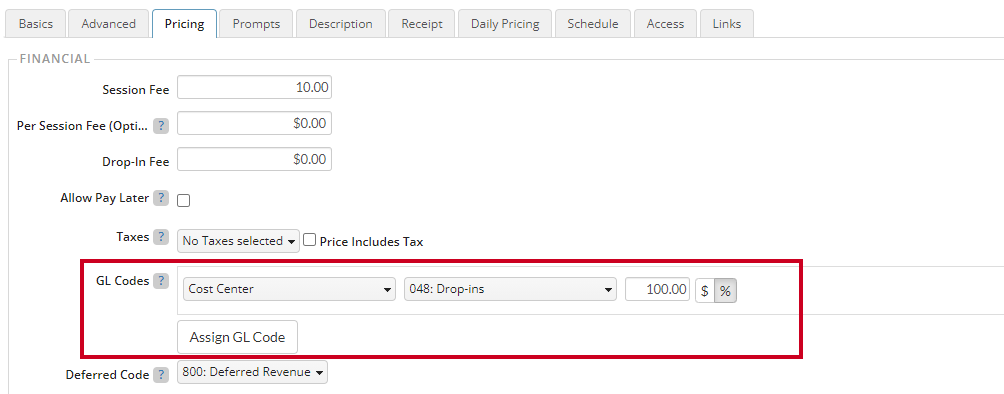
Task: Click the GL code 100.00 amount field
Action: [x=658, y=289]
